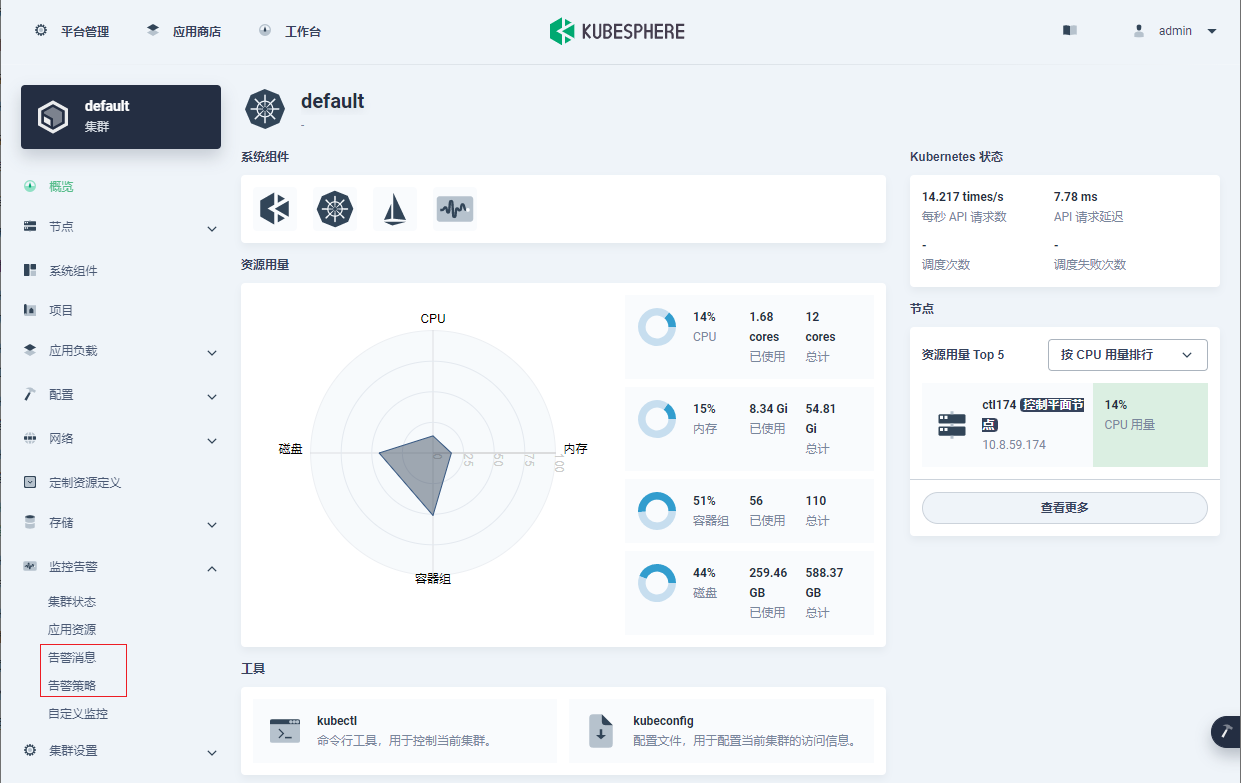The width and height of the screenshot is (1241, 783).
Task: Collapse the 监控告警 menu chevron
Action: coord(212,568)
